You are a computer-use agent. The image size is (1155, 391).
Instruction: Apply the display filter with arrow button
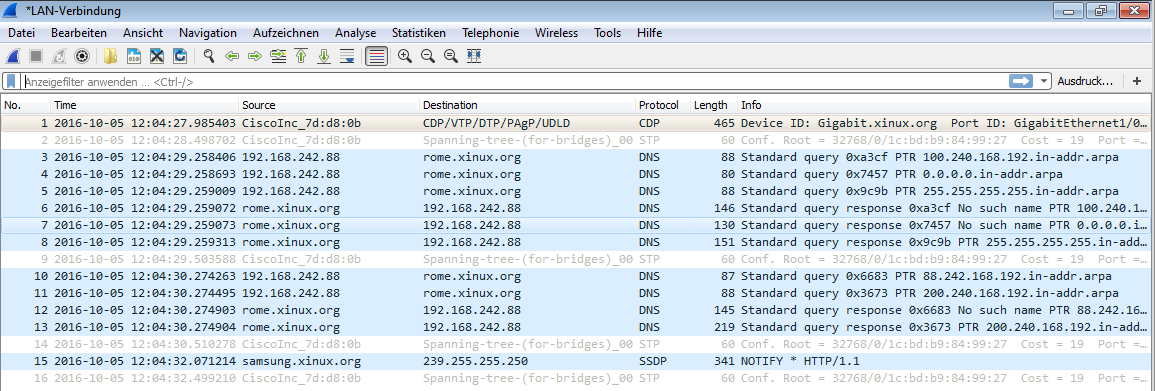pos(1022,81)
